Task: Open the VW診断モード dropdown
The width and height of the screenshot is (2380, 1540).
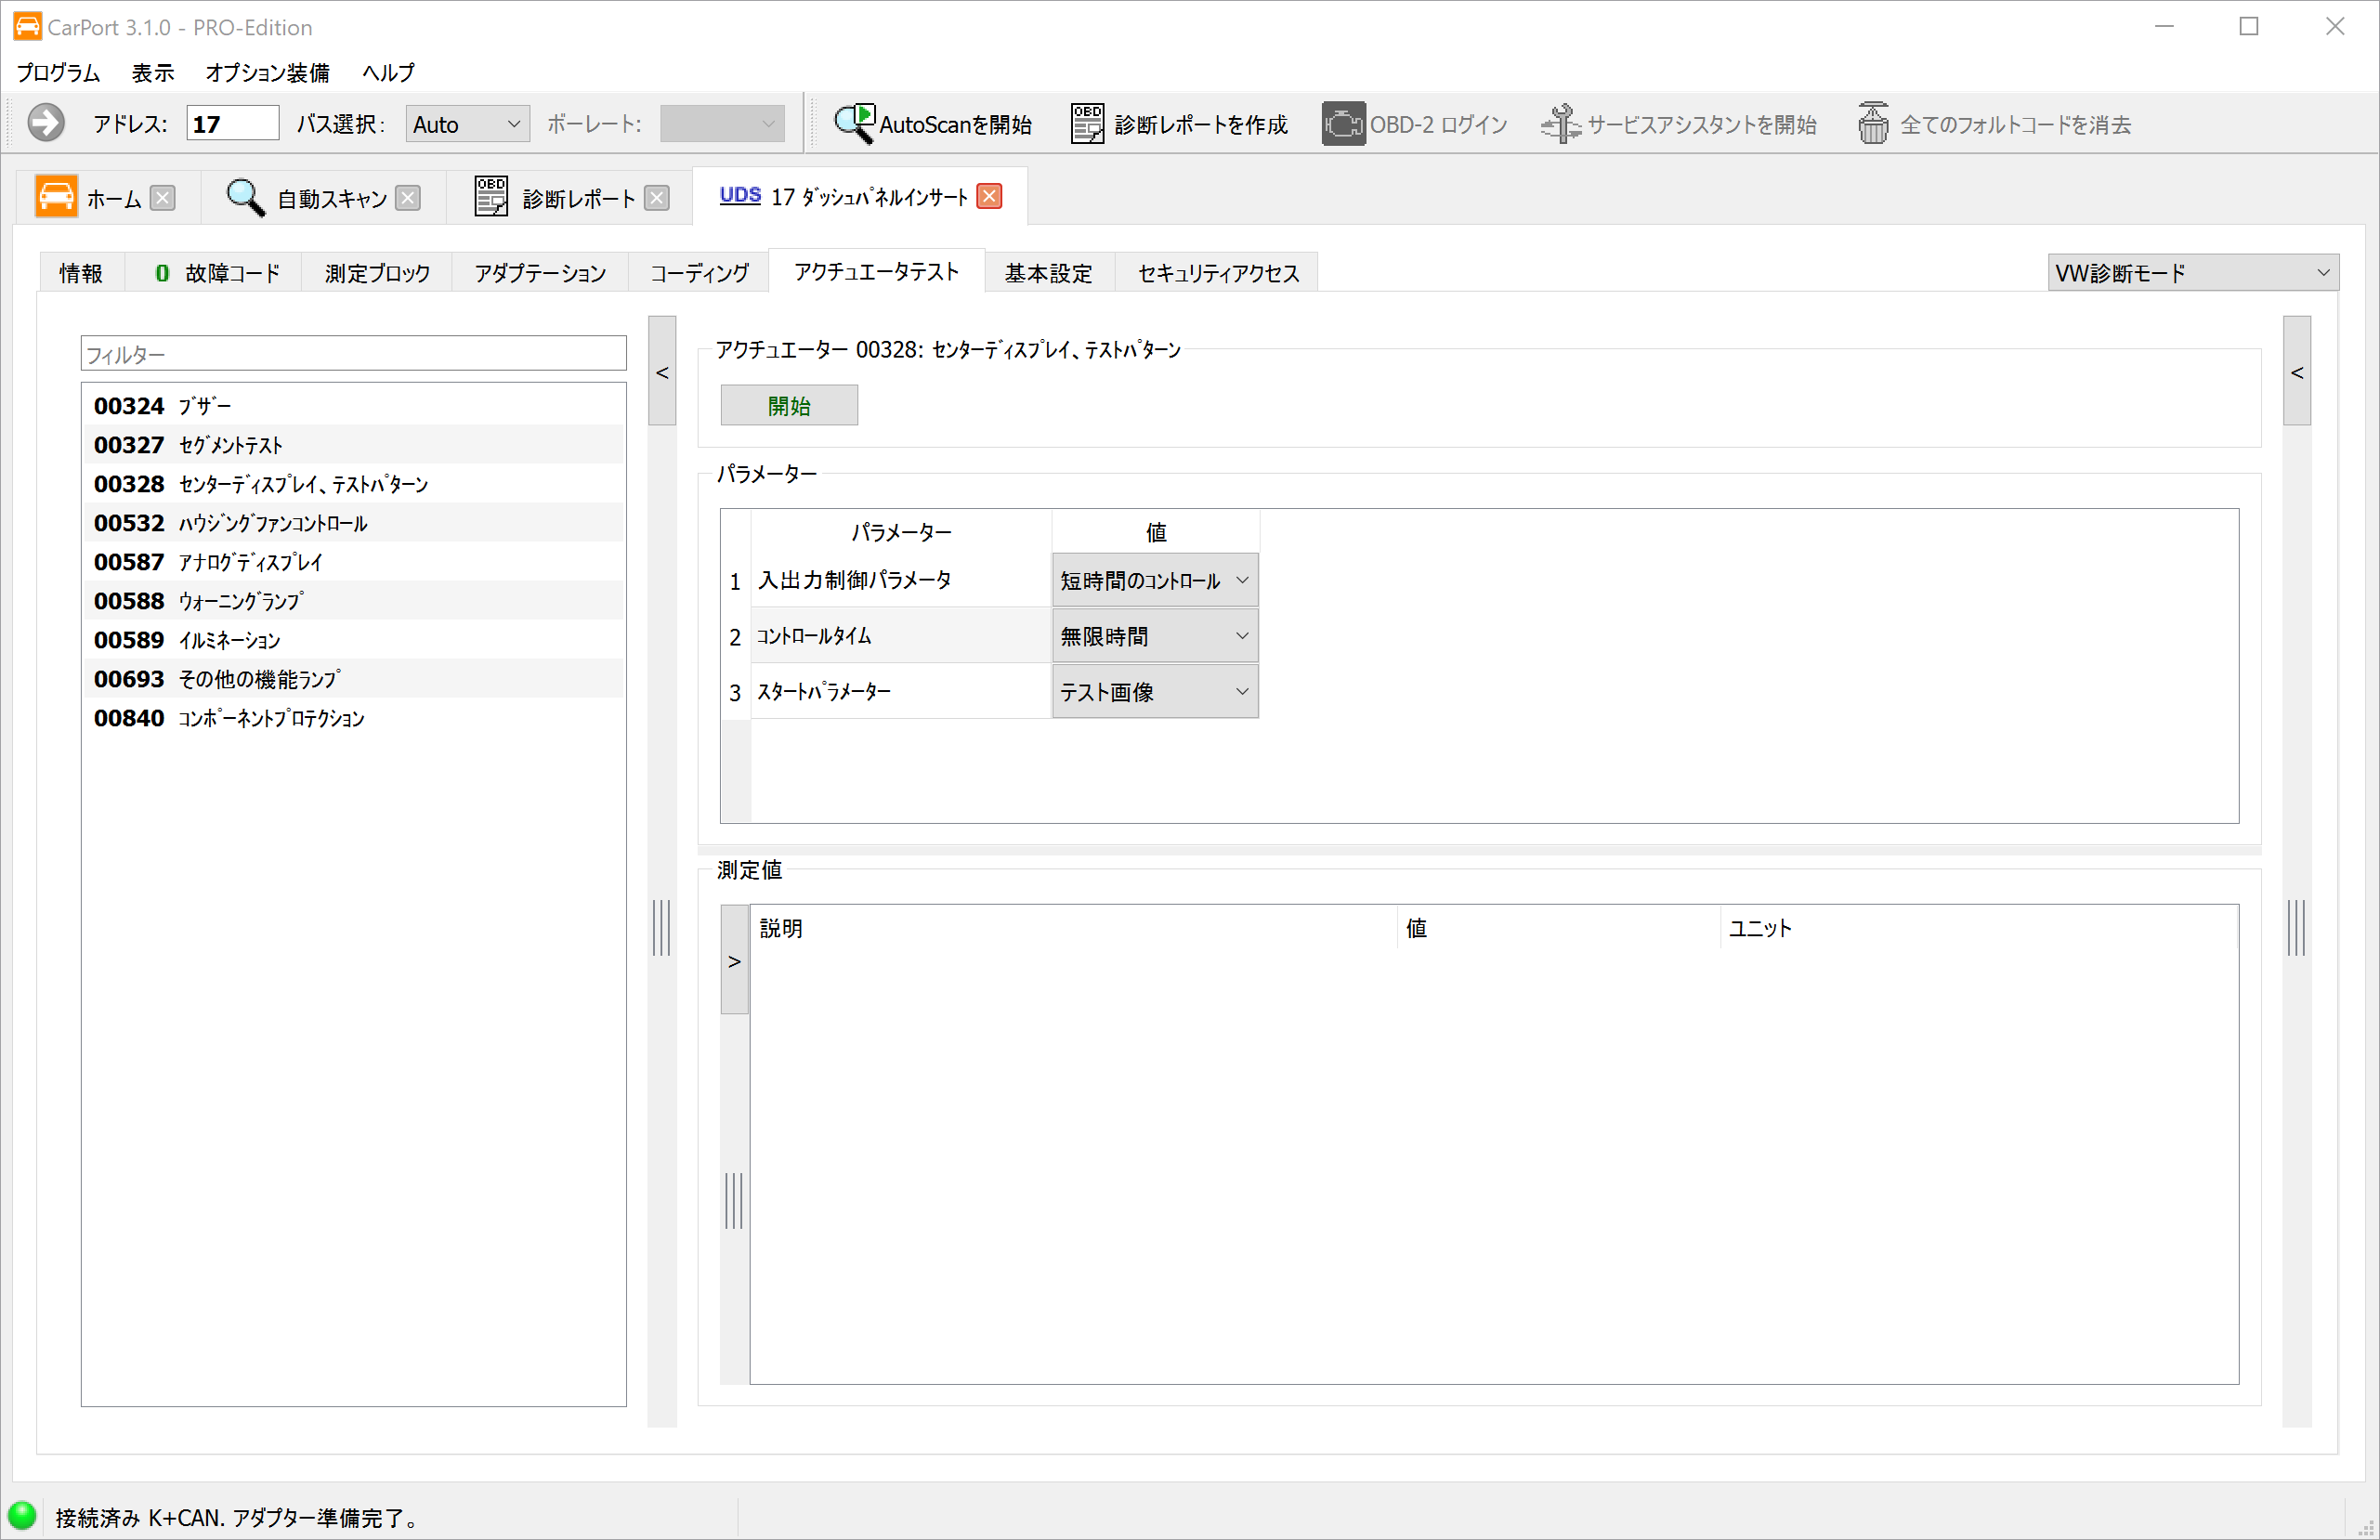Action: (2192, 273)
